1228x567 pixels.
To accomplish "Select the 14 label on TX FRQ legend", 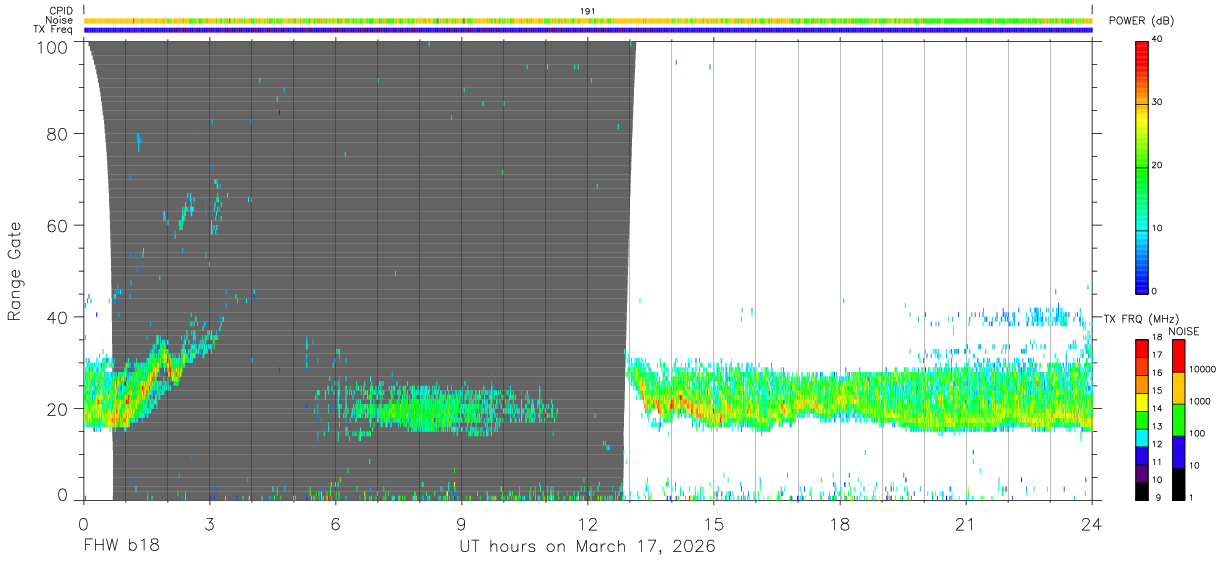I will [1157, 410].
